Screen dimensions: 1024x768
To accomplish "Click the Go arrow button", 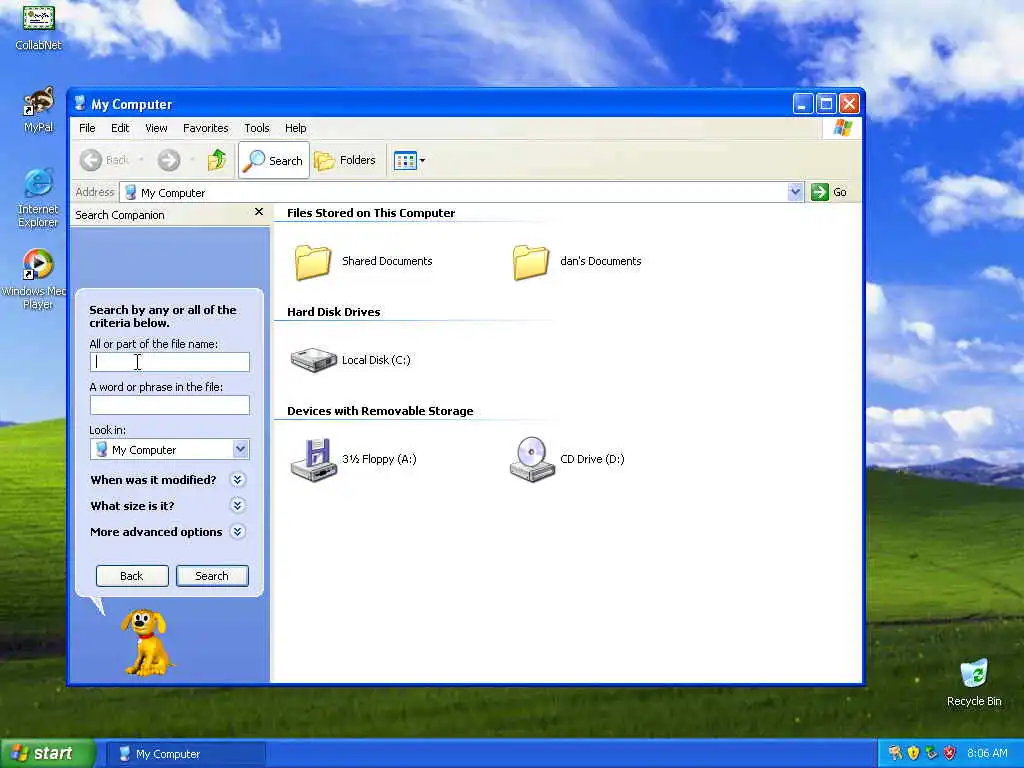I will 829,192.
